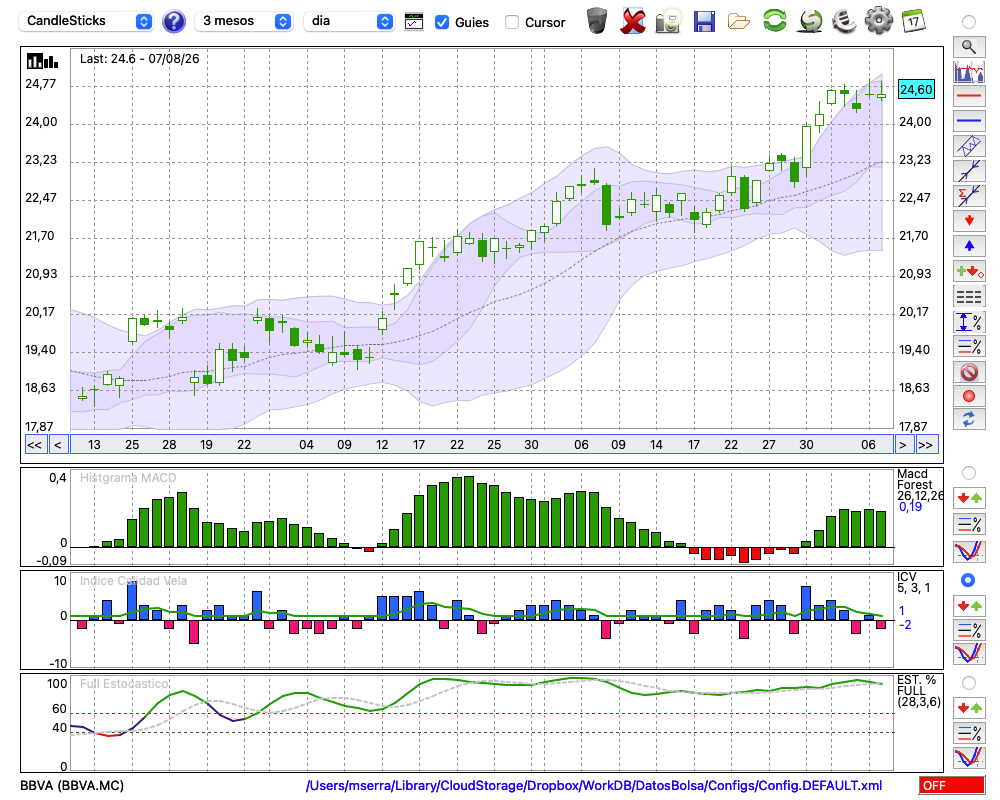Uncheck the Guies checkbox
Image resolution: width=1000 pixels, height=800 pixels.
click(x=441, y=22)
